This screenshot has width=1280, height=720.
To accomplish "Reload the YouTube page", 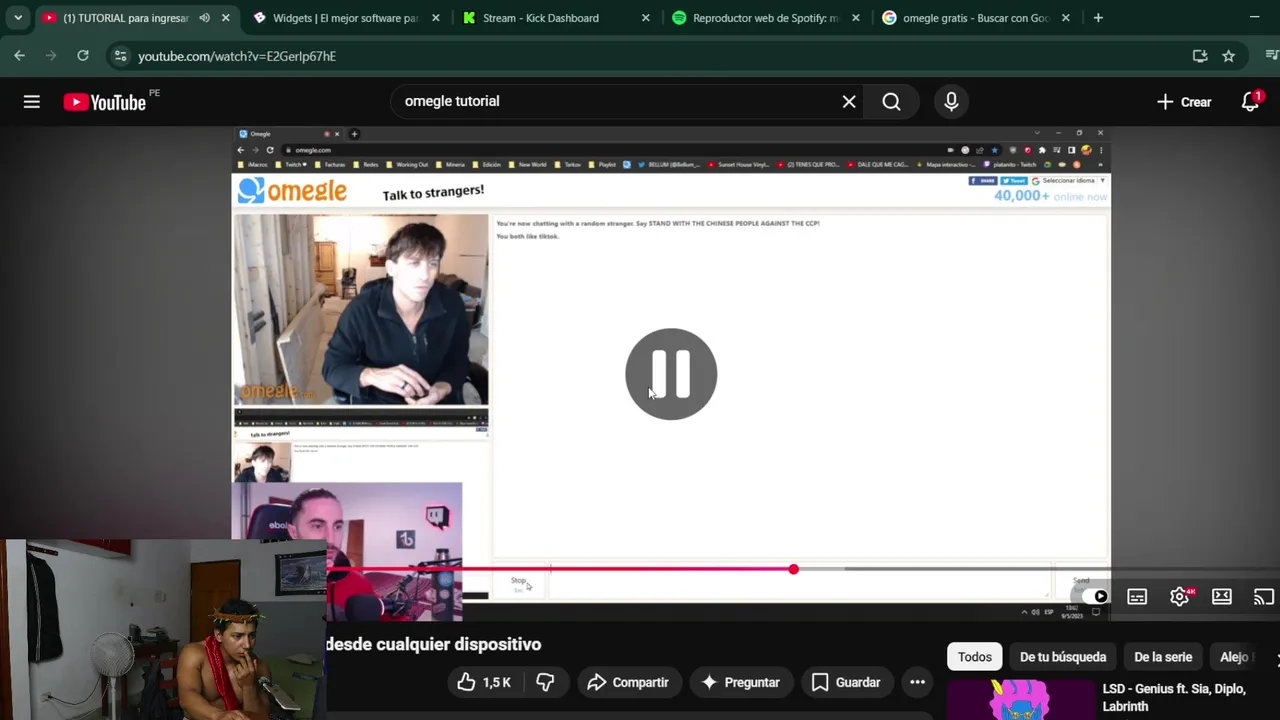I will 83,56.
